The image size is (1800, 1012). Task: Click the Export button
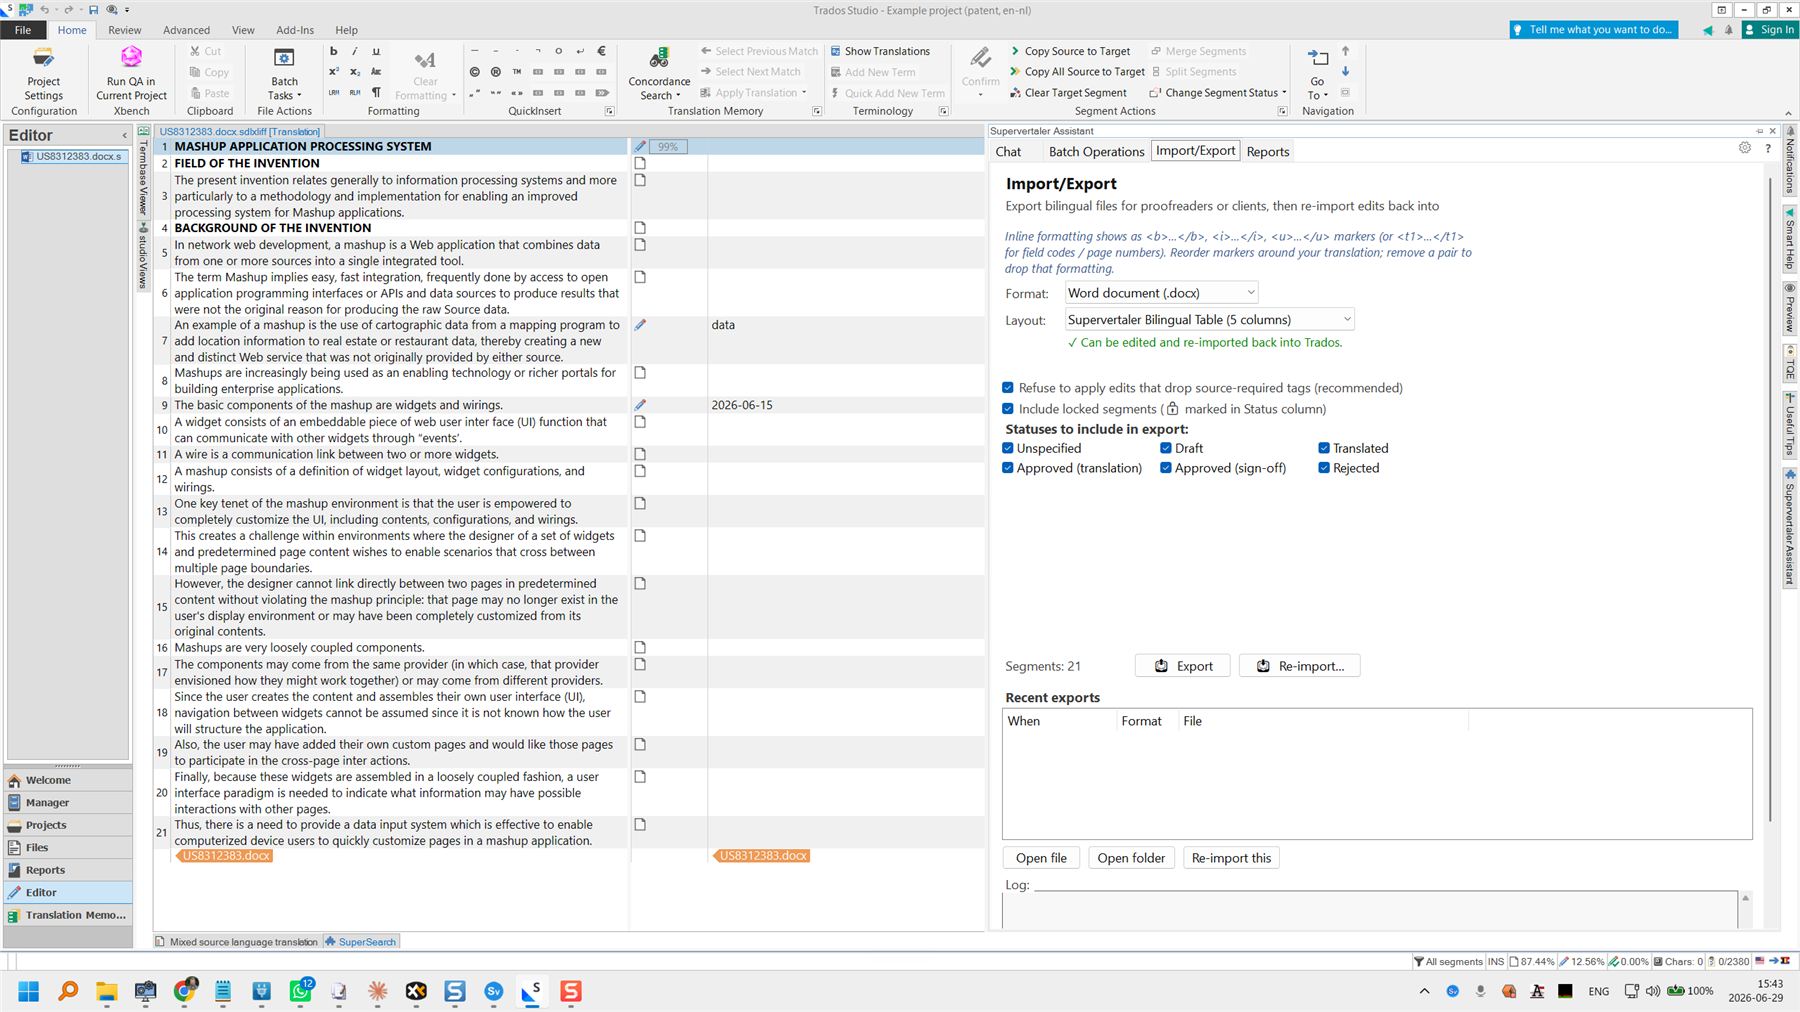1183,666
